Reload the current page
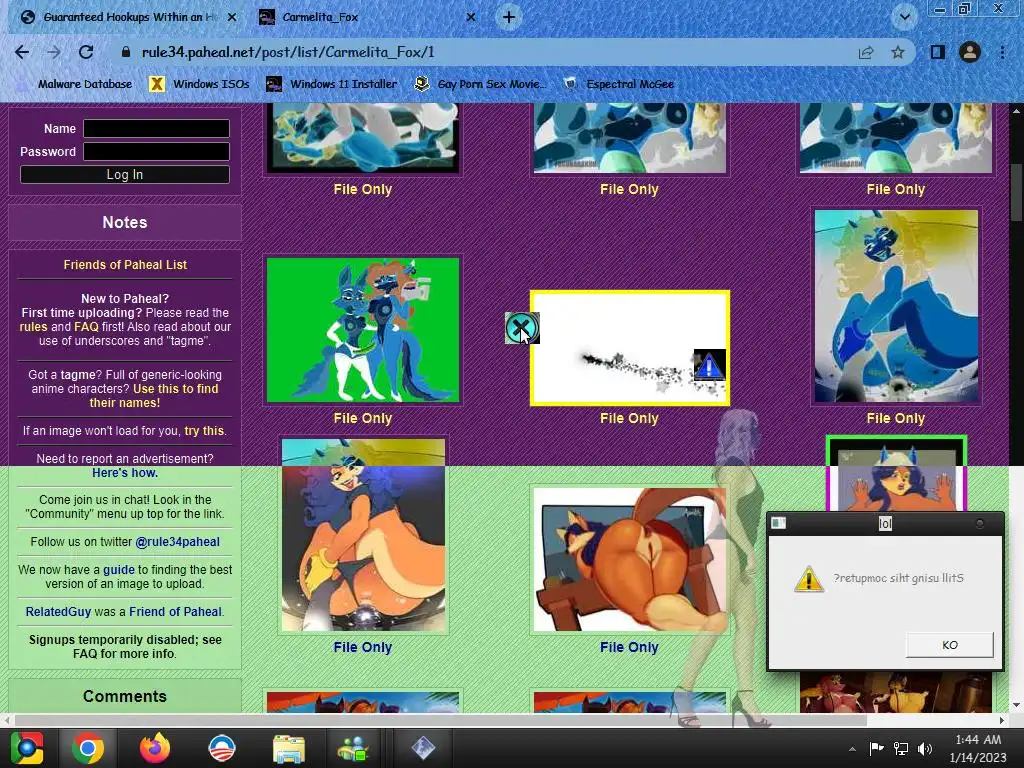This screenshot has height=768, width=1024. tap(86, 52)
